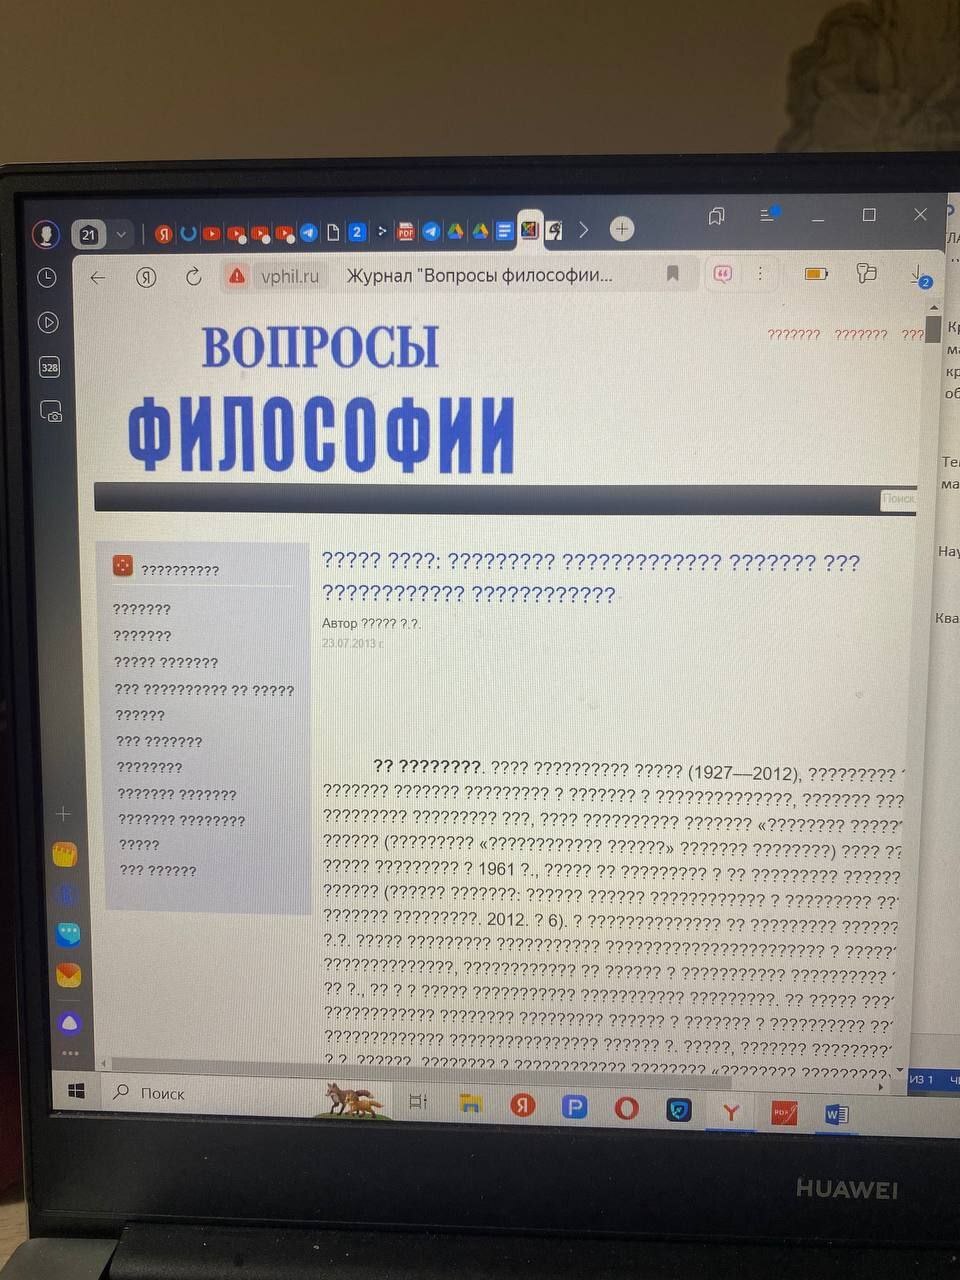Focus the Поиск field on the dark bar
The image size is (960, 1280).
click(897, 499)
